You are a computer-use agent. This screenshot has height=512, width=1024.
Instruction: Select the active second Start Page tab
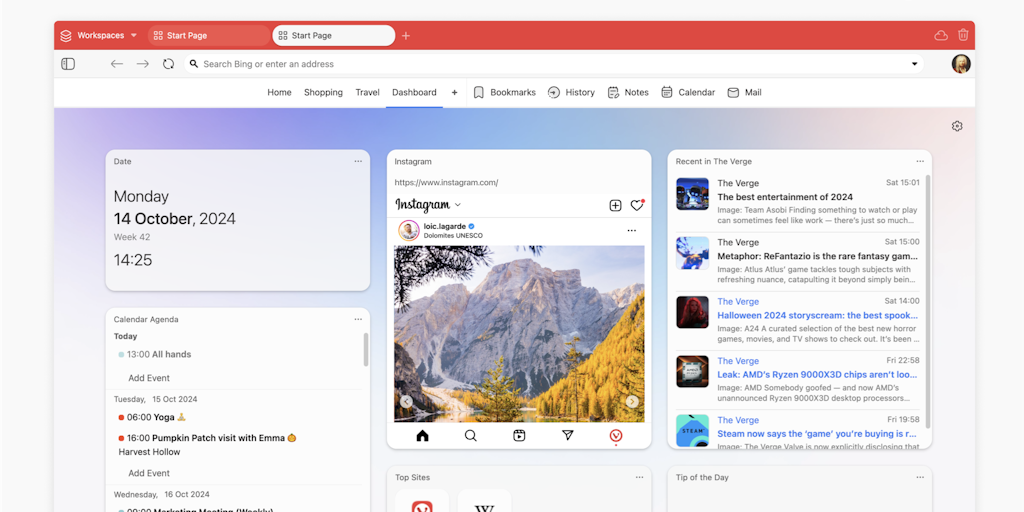coord(334,36)
